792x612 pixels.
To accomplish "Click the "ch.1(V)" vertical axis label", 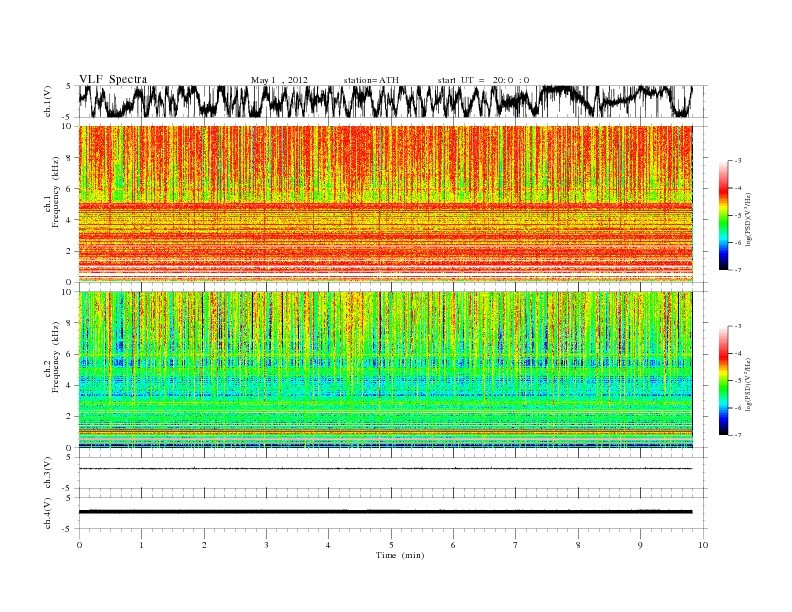I will (48, 101).
